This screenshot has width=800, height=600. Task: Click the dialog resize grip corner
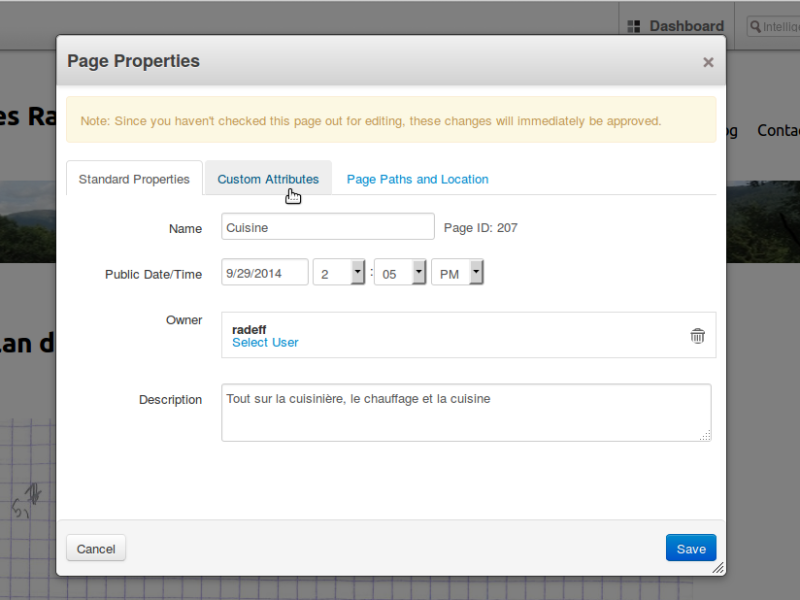click(718, 568)
